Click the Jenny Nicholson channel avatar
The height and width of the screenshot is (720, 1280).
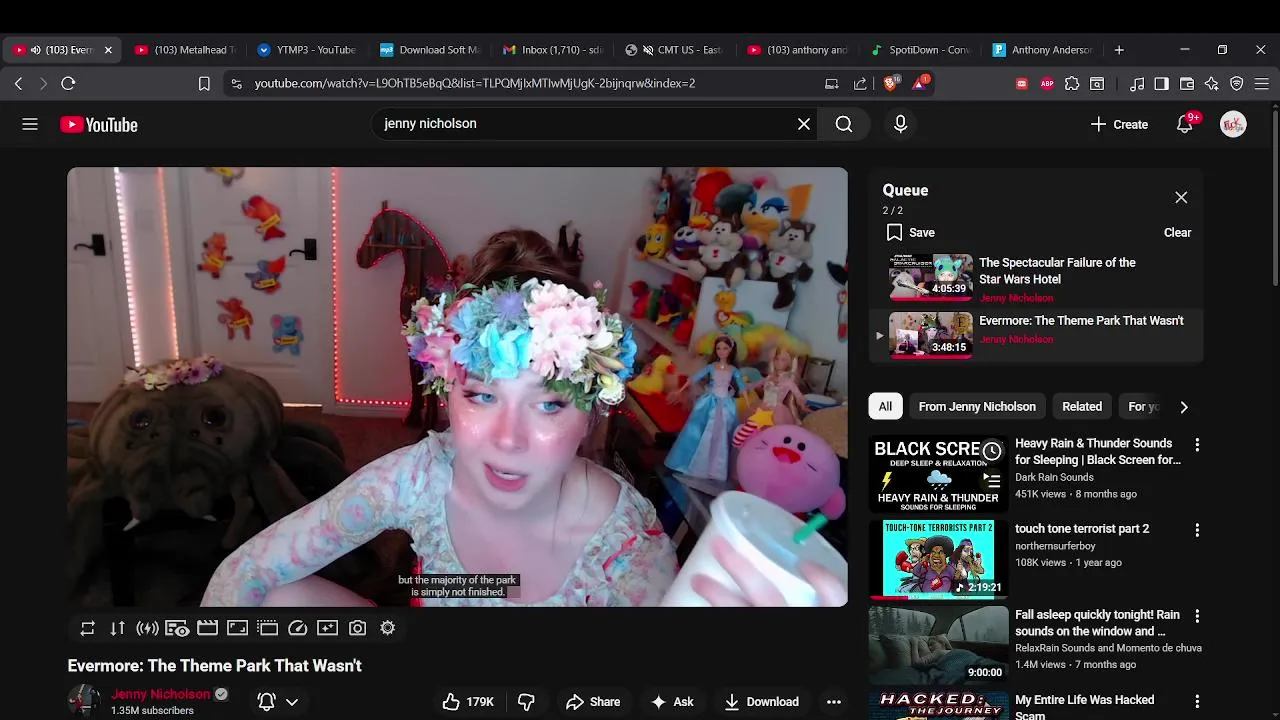[x=84, y=702]
